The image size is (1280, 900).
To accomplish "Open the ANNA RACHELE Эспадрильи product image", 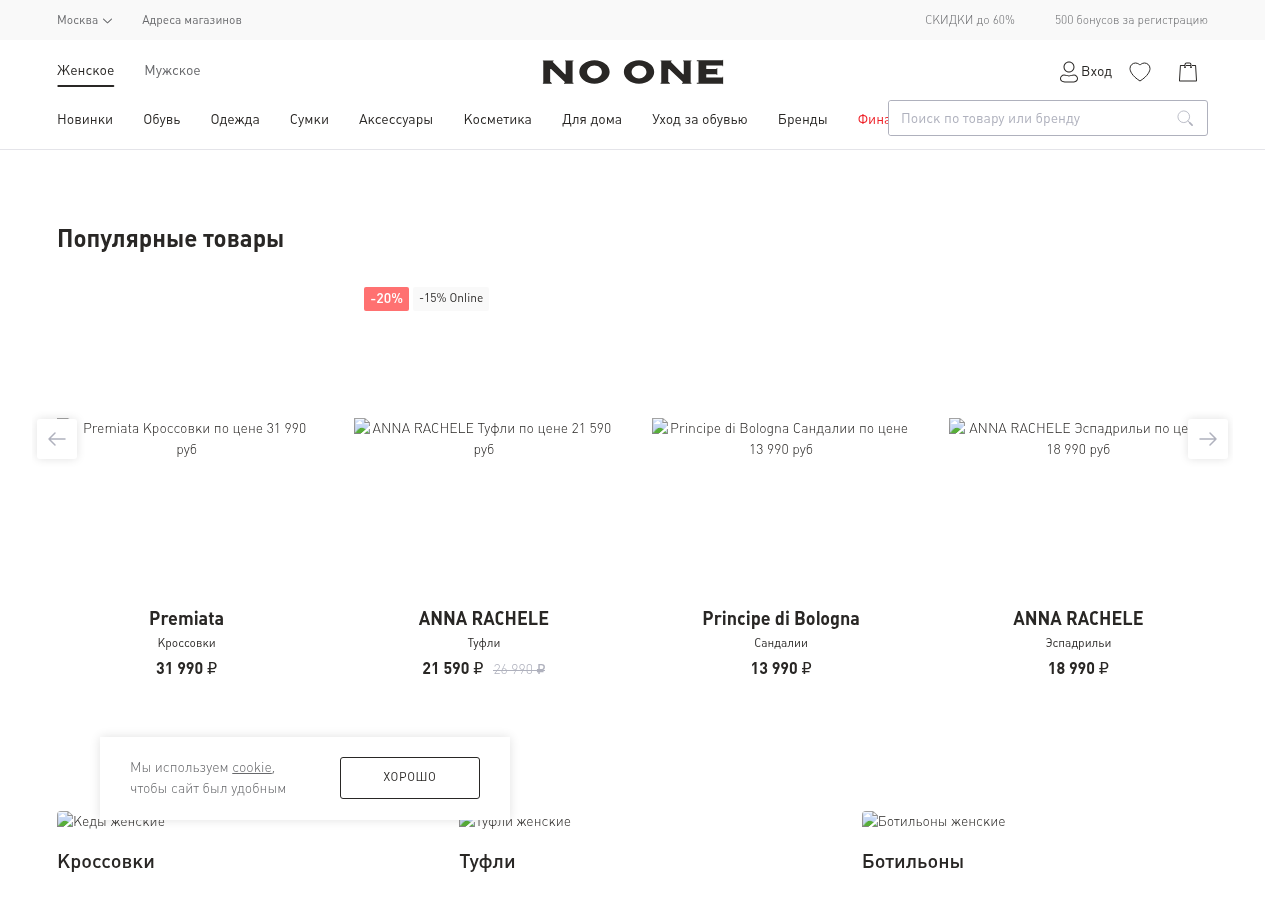I will pos(1078,438).
